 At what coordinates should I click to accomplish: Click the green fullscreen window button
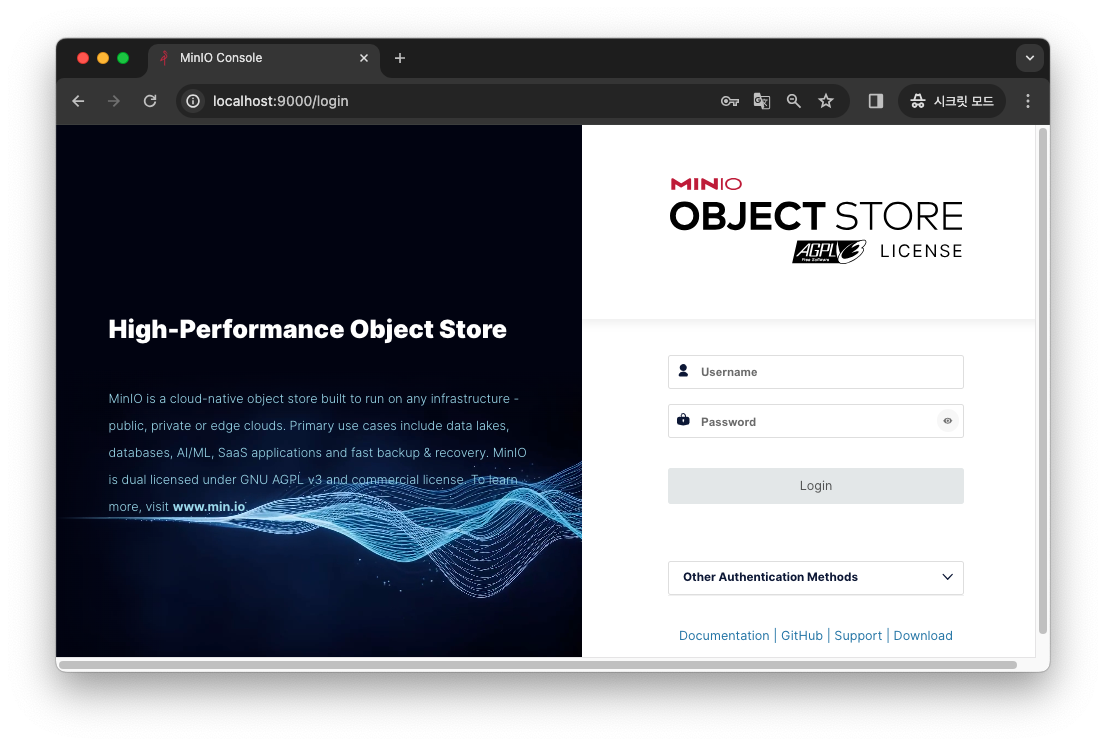coord(123,58)
